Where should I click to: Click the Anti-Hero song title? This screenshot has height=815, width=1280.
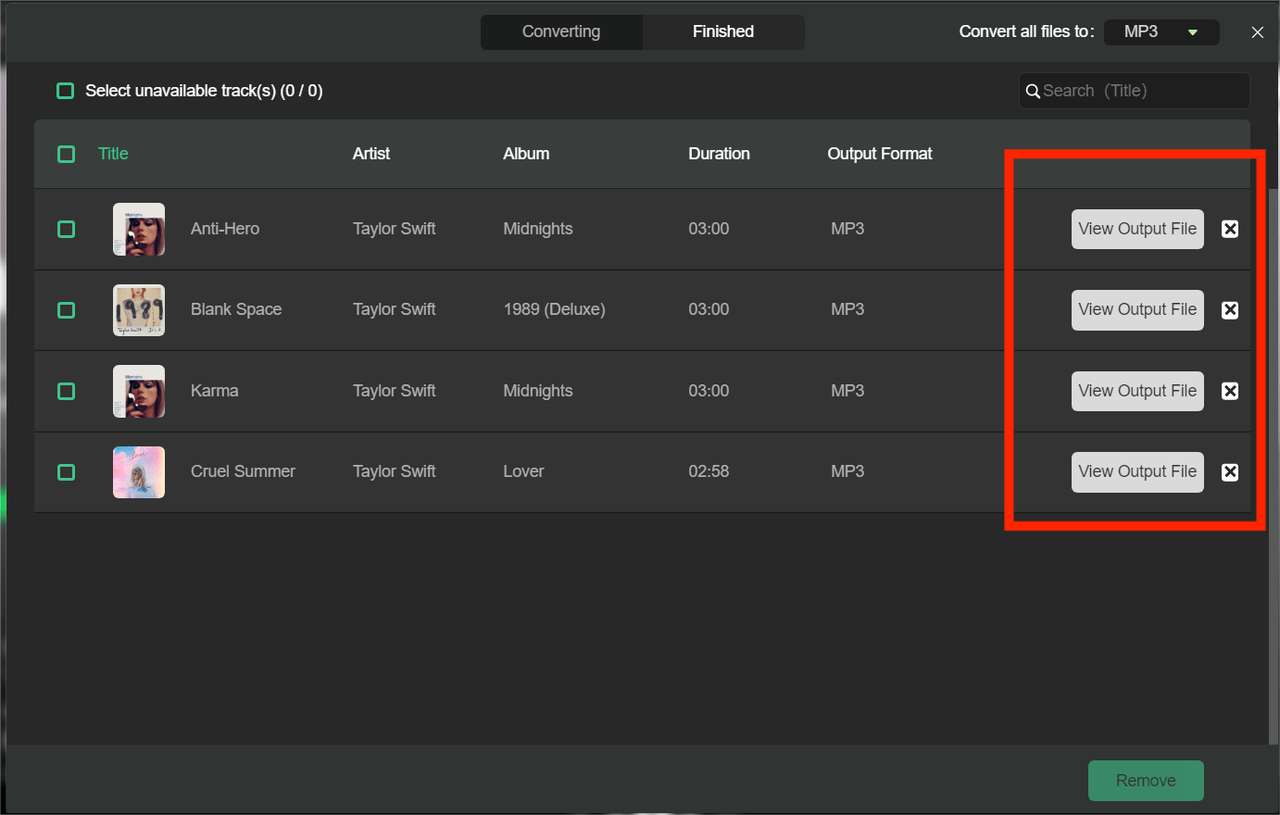[225, 229]
